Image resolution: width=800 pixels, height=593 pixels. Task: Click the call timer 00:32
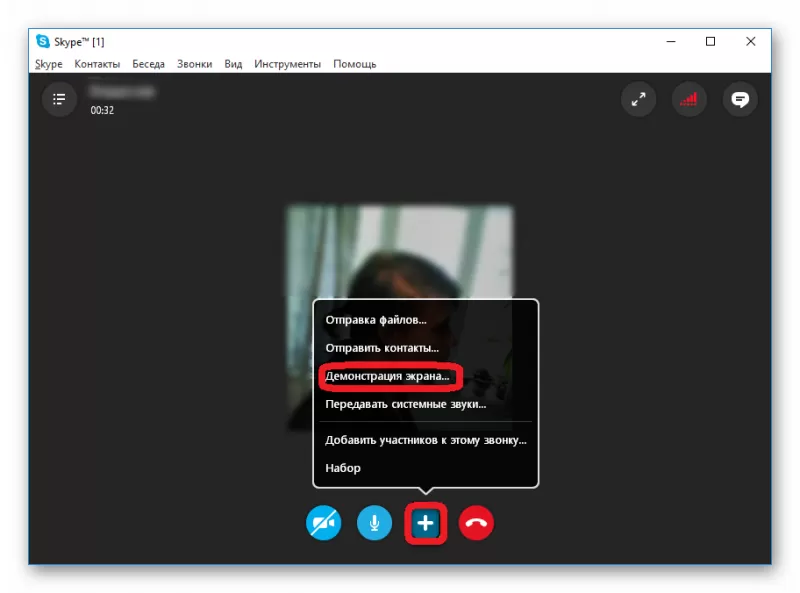(102, 110)
